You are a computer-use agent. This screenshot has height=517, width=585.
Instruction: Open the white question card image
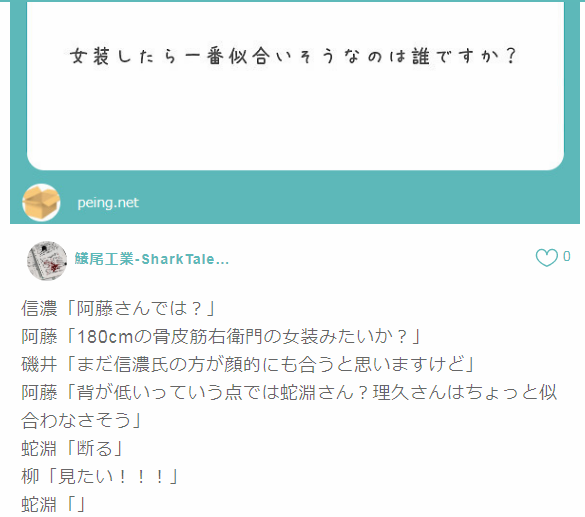point(295,85)
